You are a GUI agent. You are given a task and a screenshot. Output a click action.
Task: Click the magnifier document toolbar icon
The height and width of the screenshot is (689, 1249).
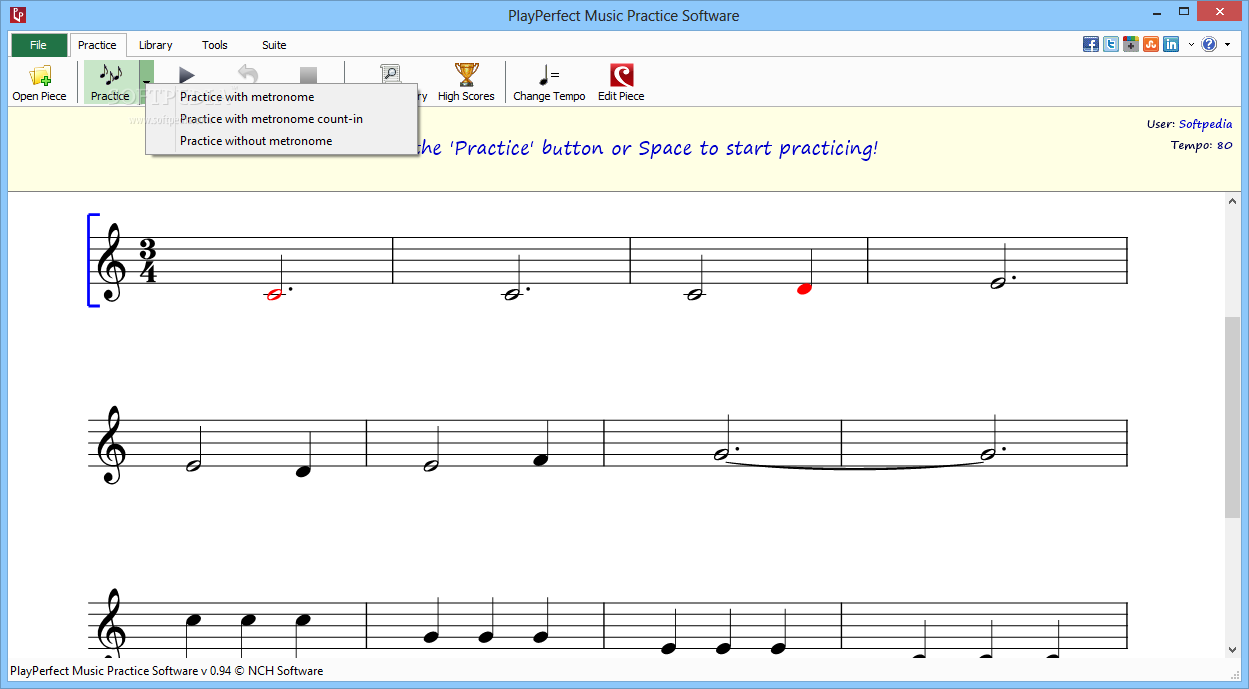tap(390, 73)
